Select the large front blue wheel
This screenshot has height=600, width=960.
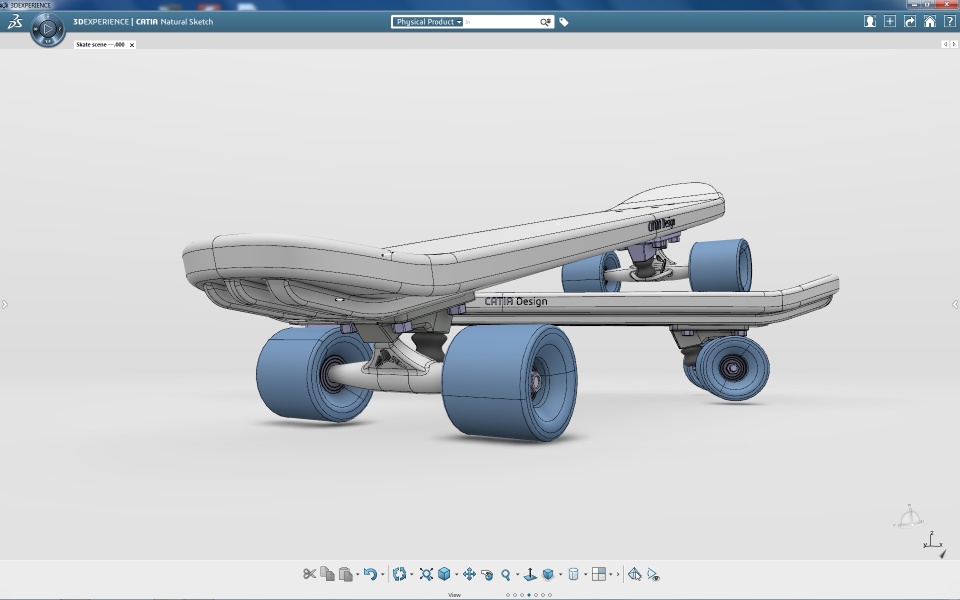click(x=509, y=382)
